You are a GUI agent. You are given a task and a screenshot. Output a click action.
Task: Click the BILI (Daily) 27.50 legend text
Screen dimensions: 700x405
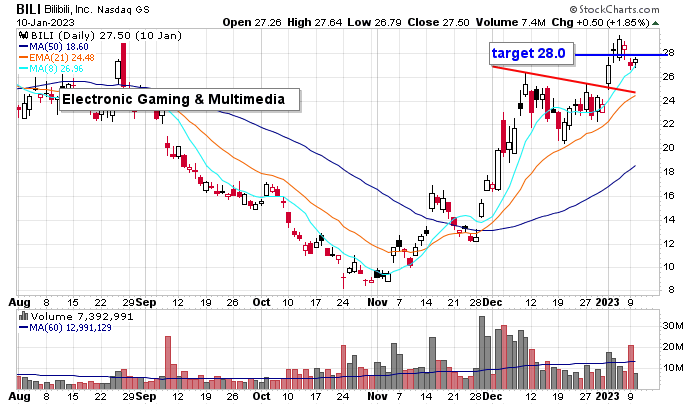(x=106, y=36)
